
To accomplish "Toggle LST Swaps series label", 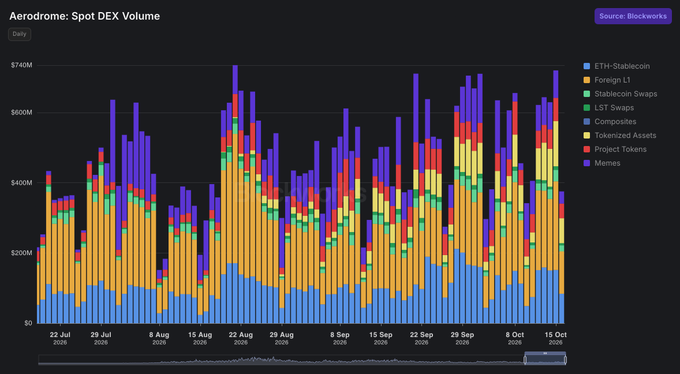I will pos(614,108).
